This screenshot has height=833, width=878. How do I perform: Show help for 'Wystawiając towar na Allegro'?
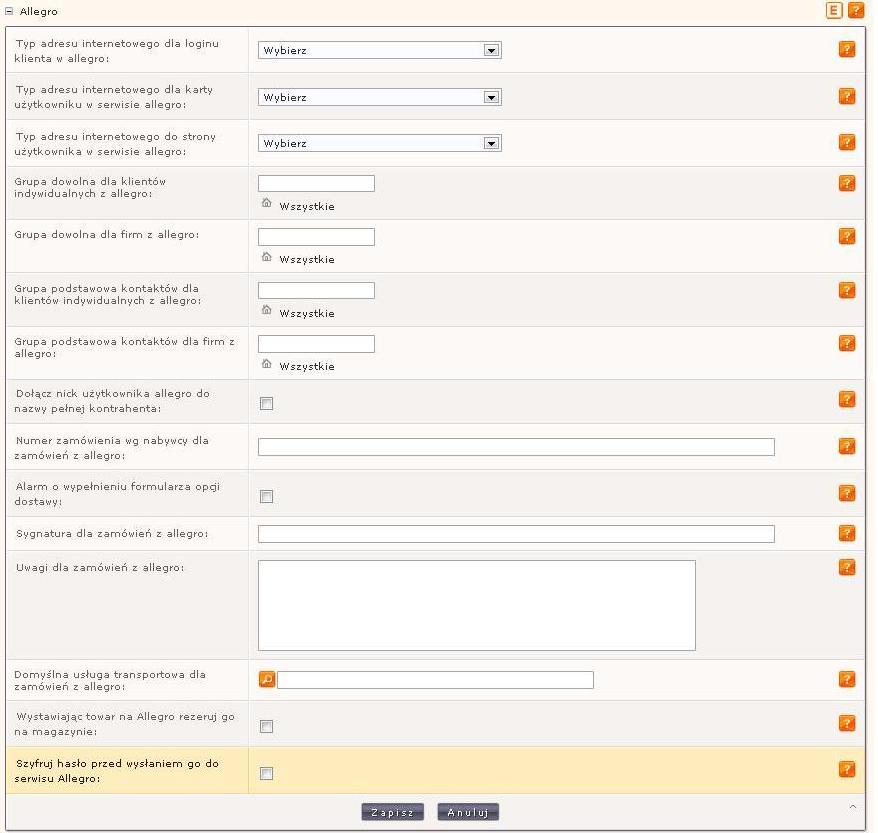pos(847,723)
